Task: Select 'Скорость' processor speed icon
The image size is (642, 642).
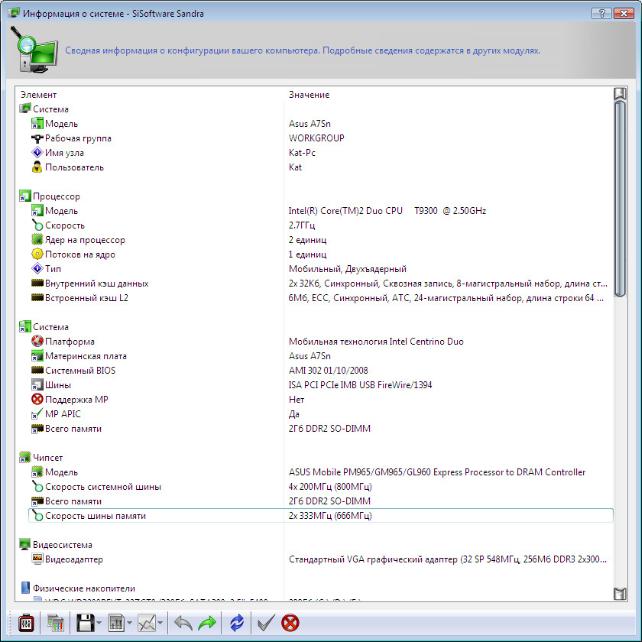Action: 37,225
